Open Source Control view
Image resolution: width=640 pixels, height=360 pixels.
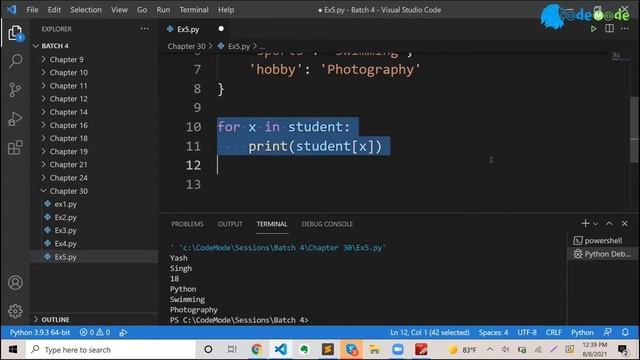point(15,90)
